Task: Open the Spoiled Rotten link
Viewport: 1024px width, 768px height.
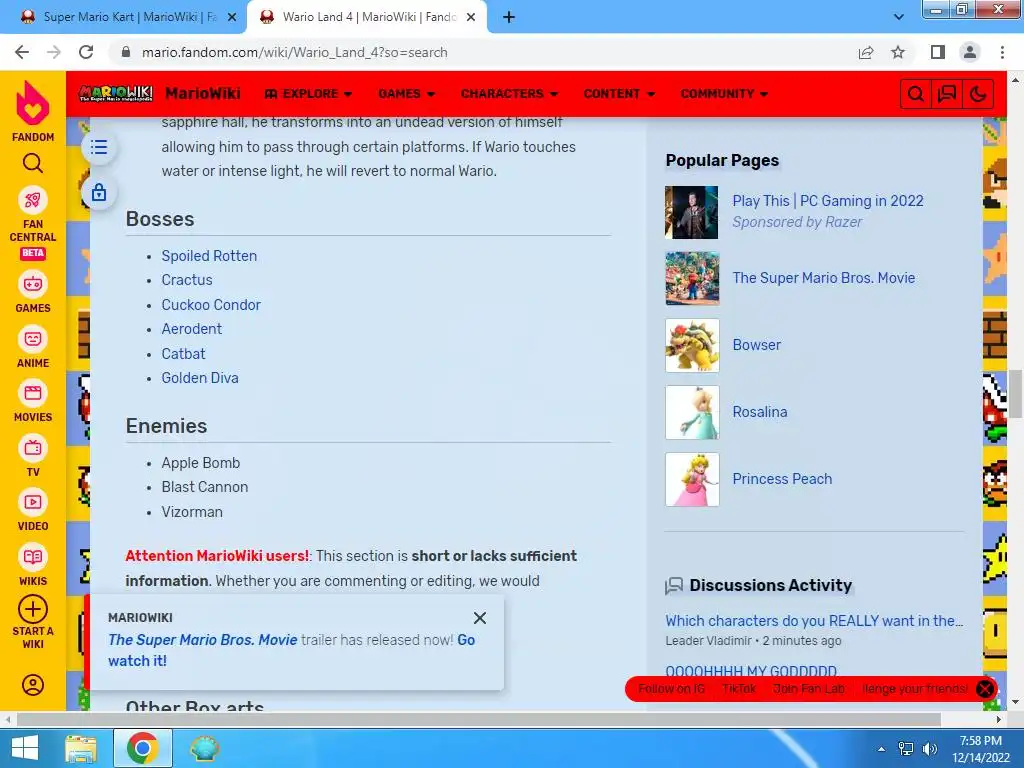Action: 209,256
